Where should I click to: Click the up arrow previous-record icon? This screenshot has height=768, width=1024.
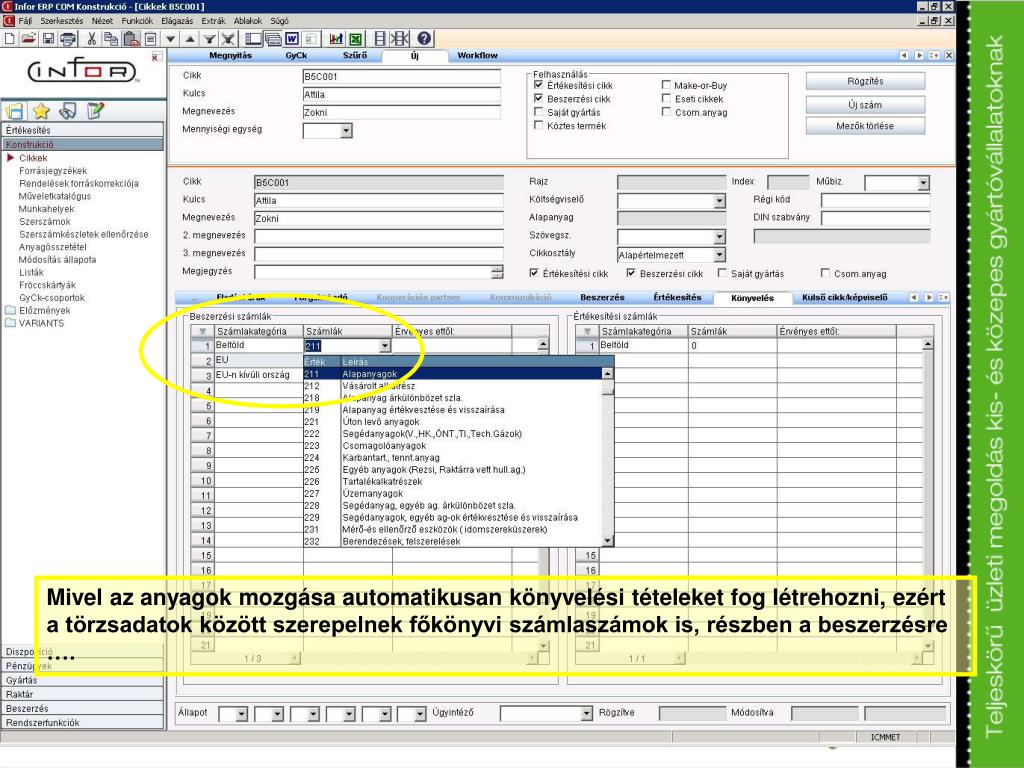coord(190,39)
